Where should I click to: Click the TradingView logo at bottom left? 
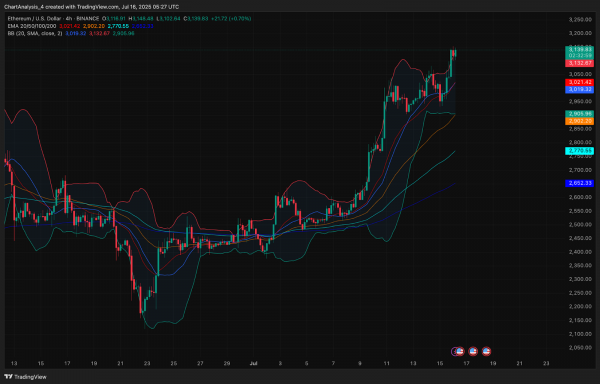pyautogui.click(x=25, y=377)
